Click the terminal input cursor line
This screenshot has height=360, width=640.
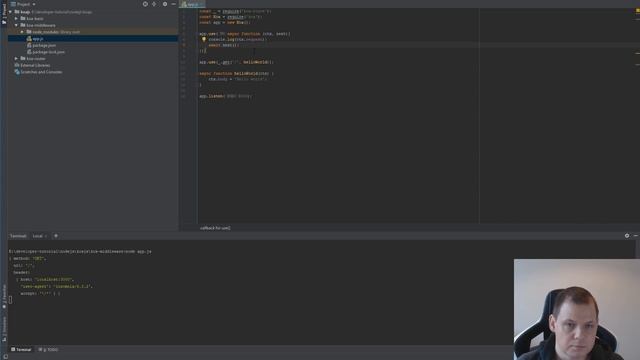(11, 300)
